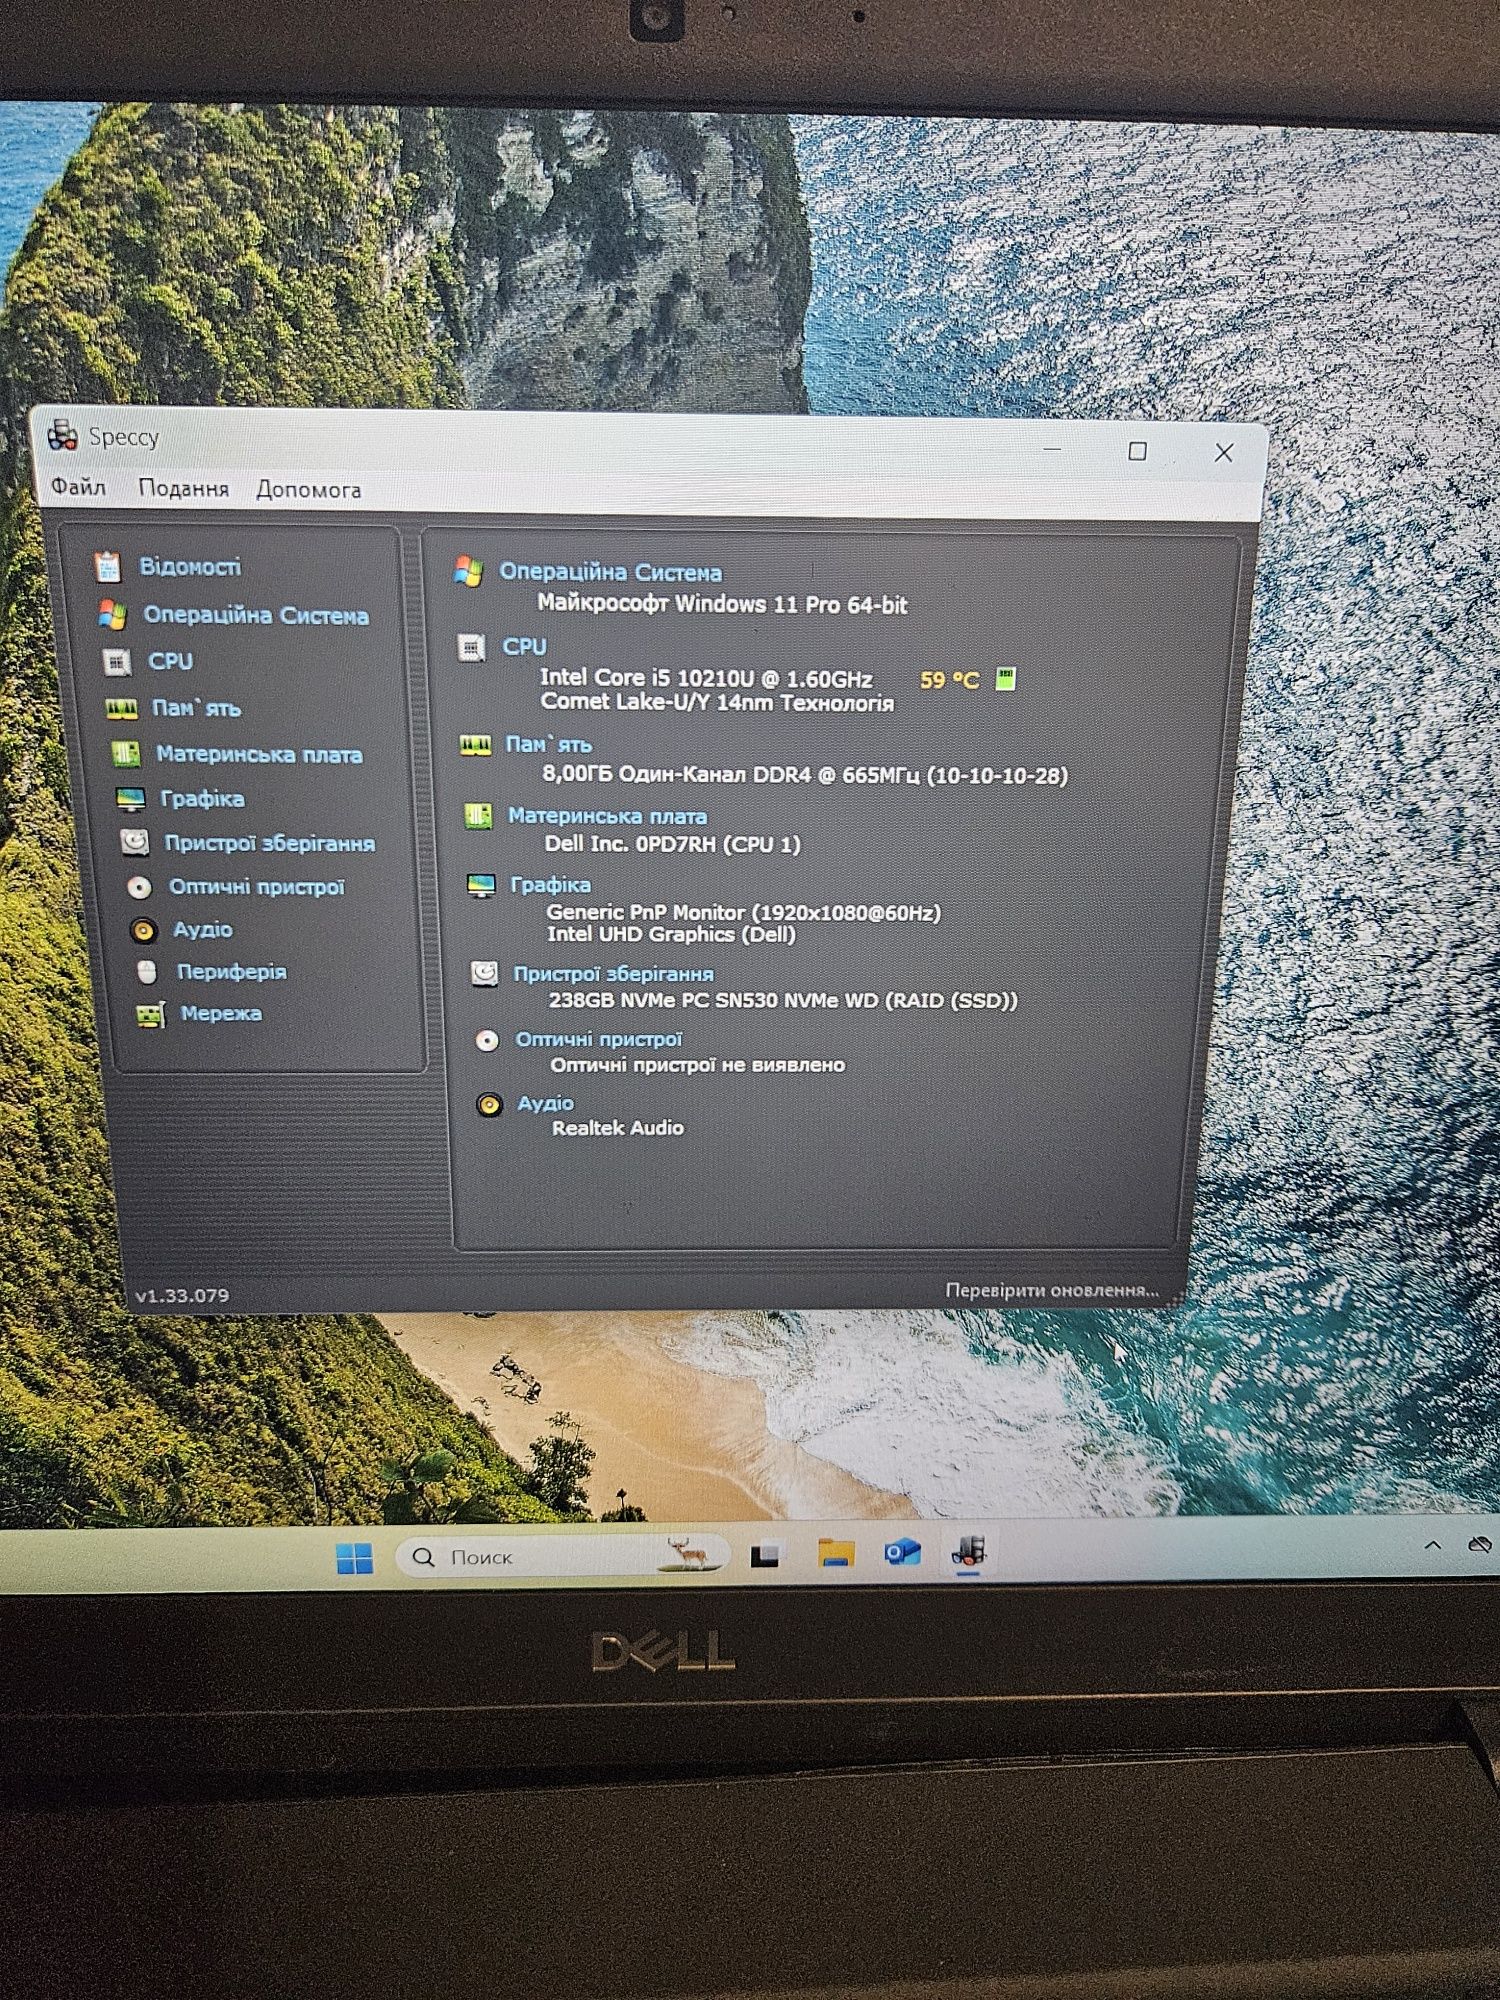
Task: Open the Подання menu
Action: pos(183,488)
